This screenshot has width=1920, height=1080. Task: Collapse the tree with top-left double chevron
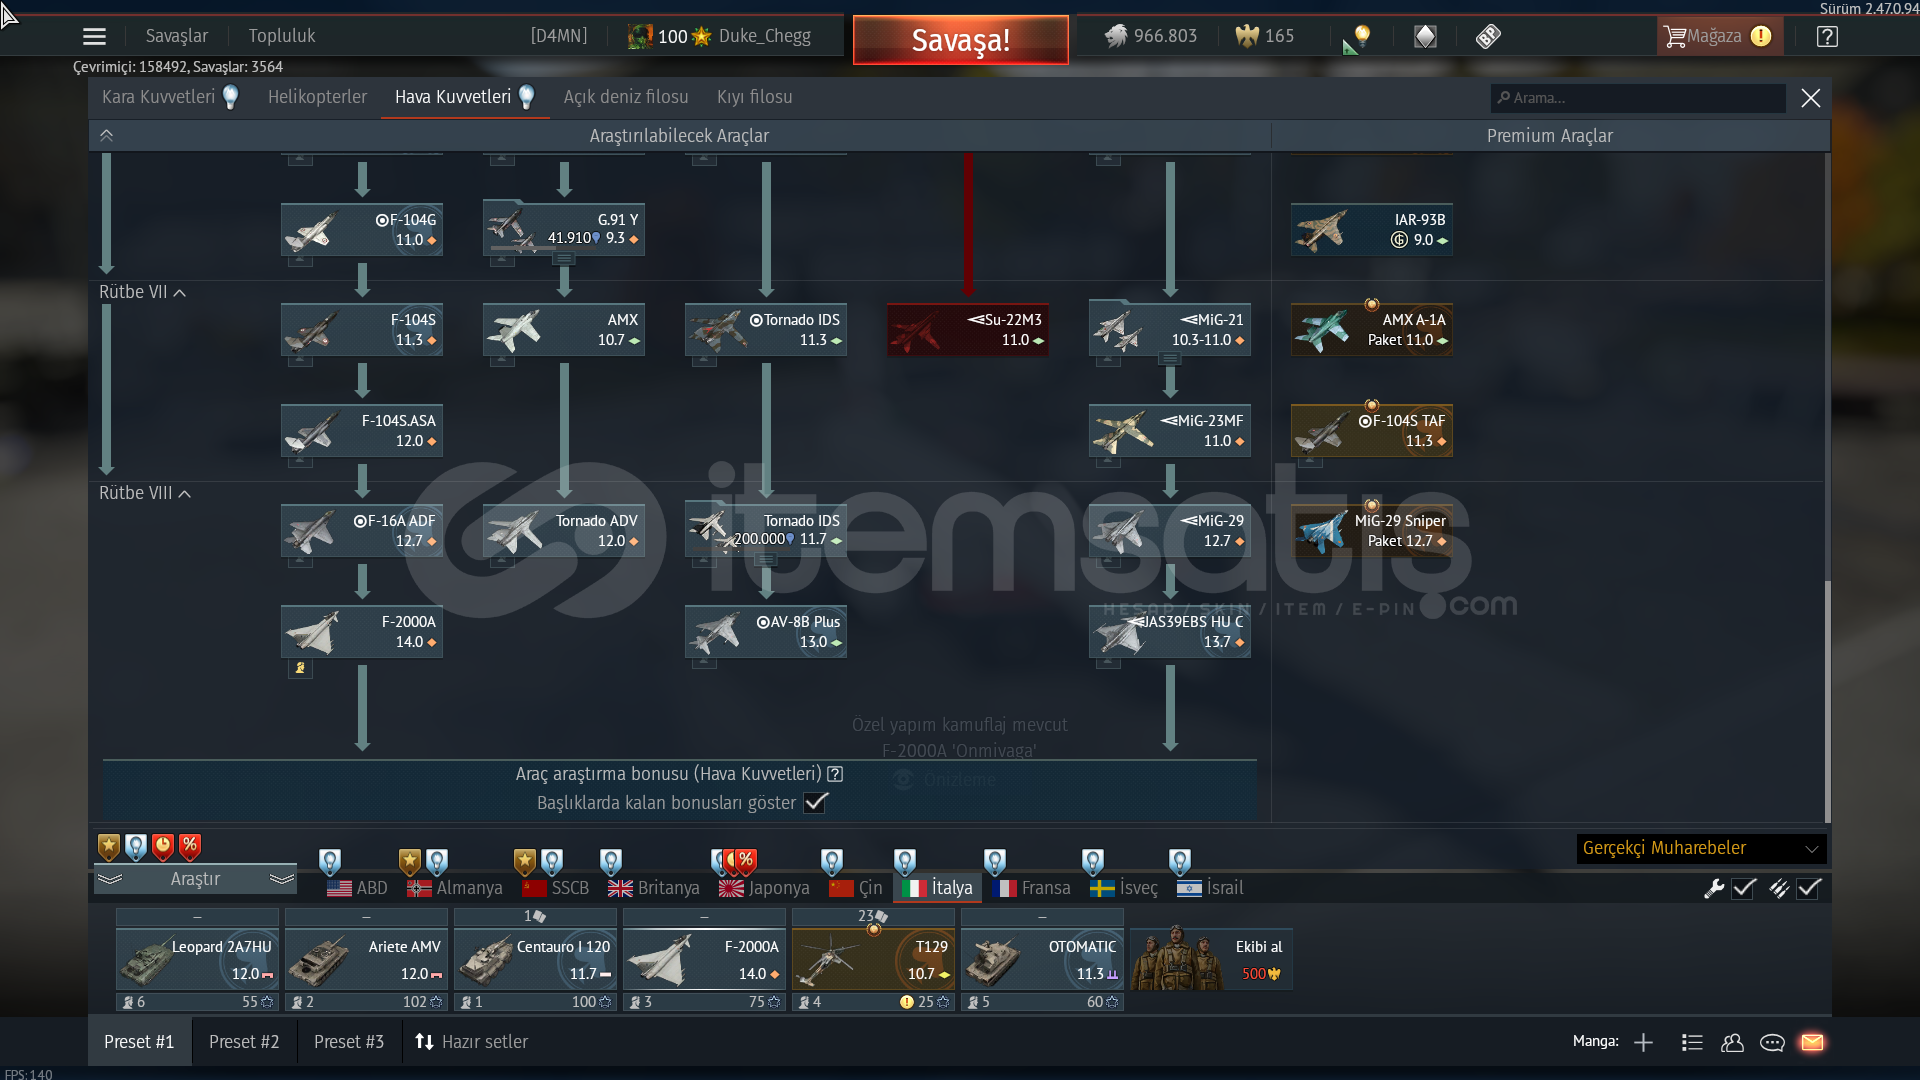coord(107,135)
